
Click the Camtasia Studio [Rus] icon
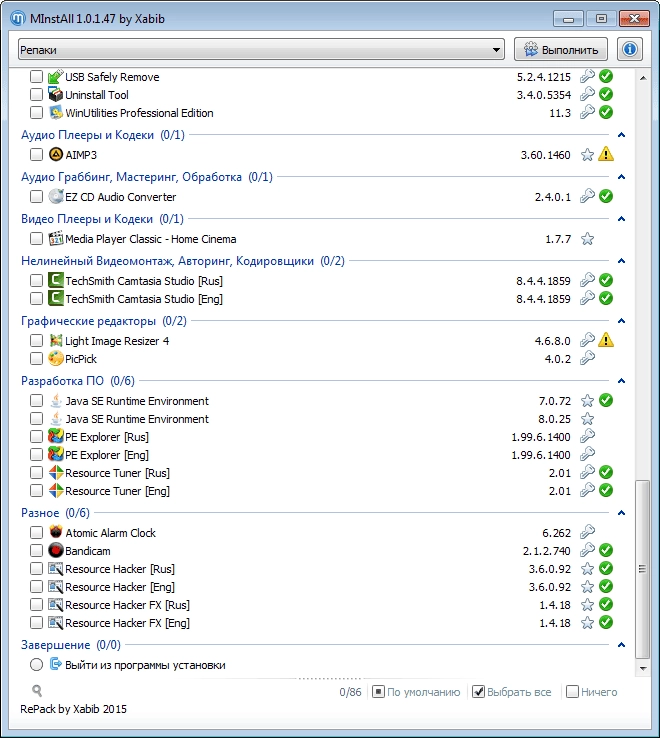pos(56,281)
